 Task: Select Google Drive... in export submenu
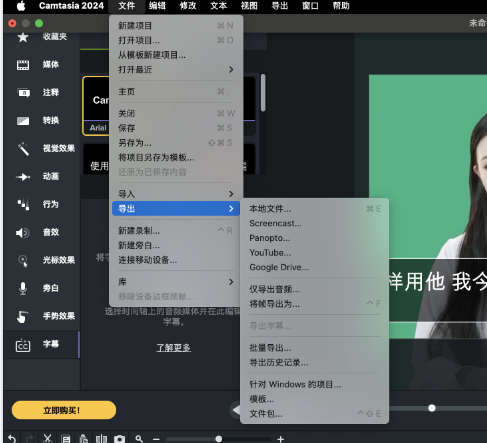pyautogui.click(x=314, y=267)
